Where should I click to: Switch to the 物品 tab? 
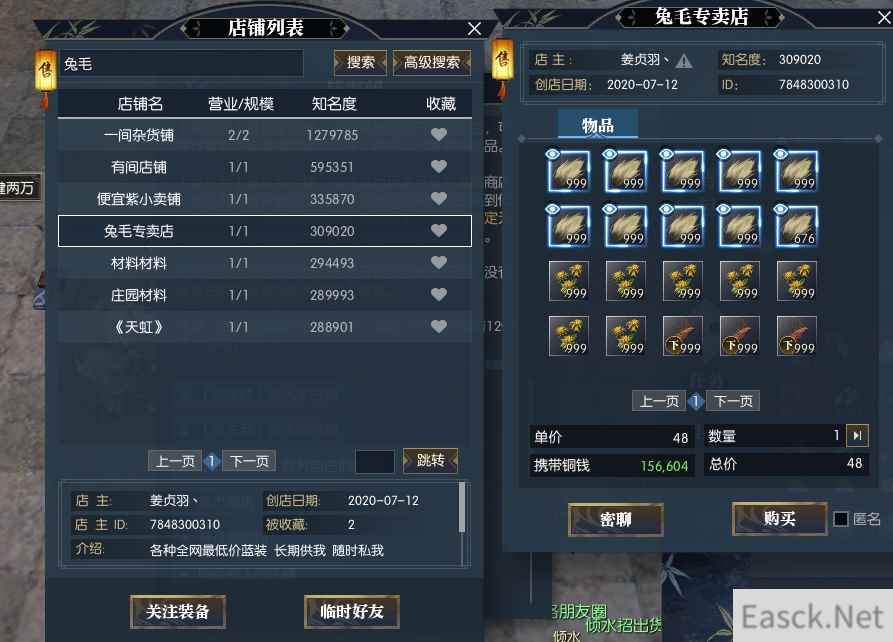(x=597, y=124)
